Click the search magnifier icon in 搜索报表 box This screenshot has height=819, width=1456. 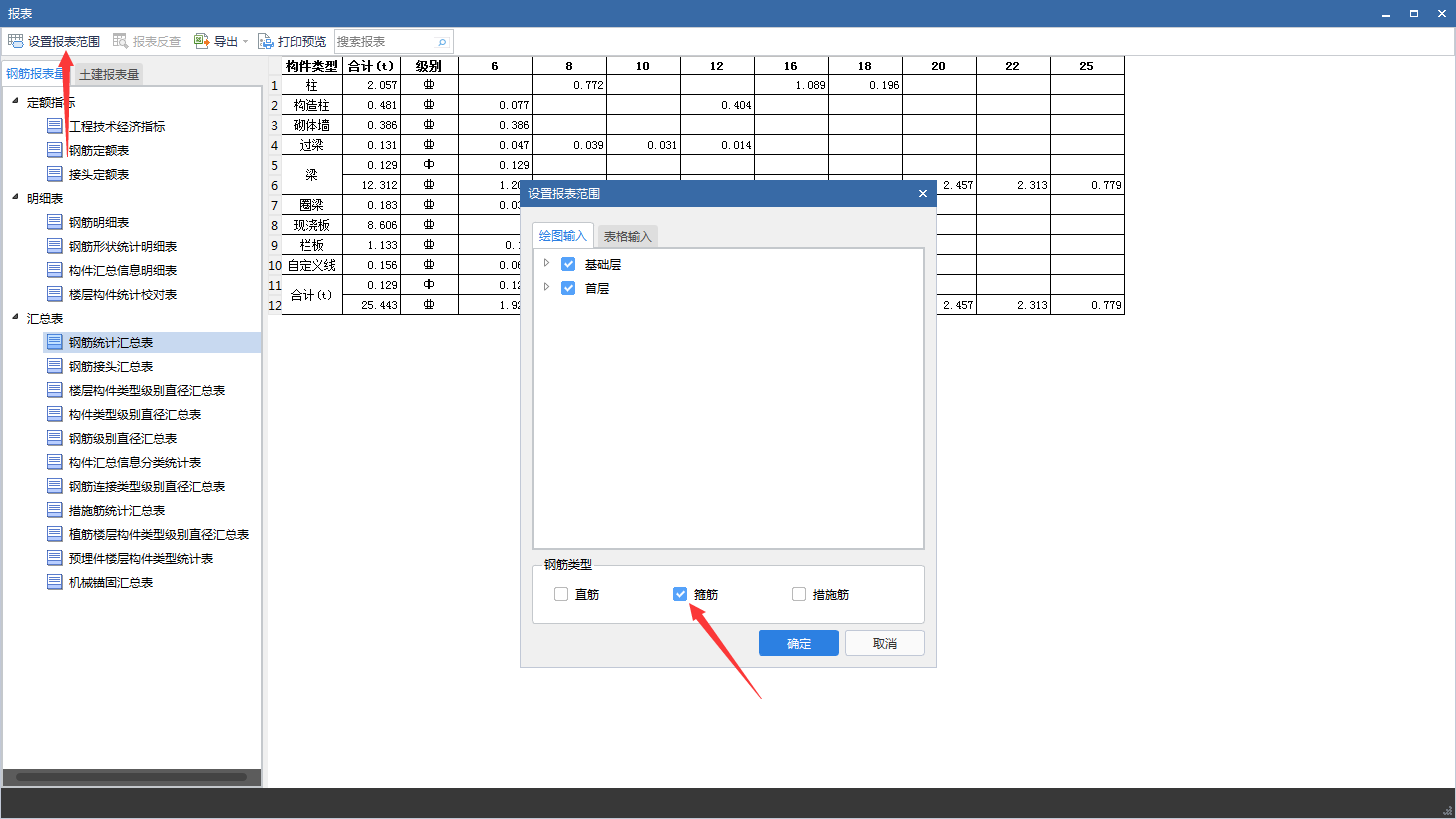point(442,42)
